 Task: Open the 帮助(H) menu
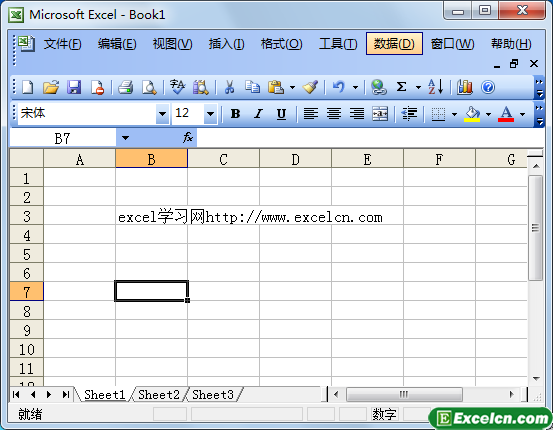click(x=511, y=44)
